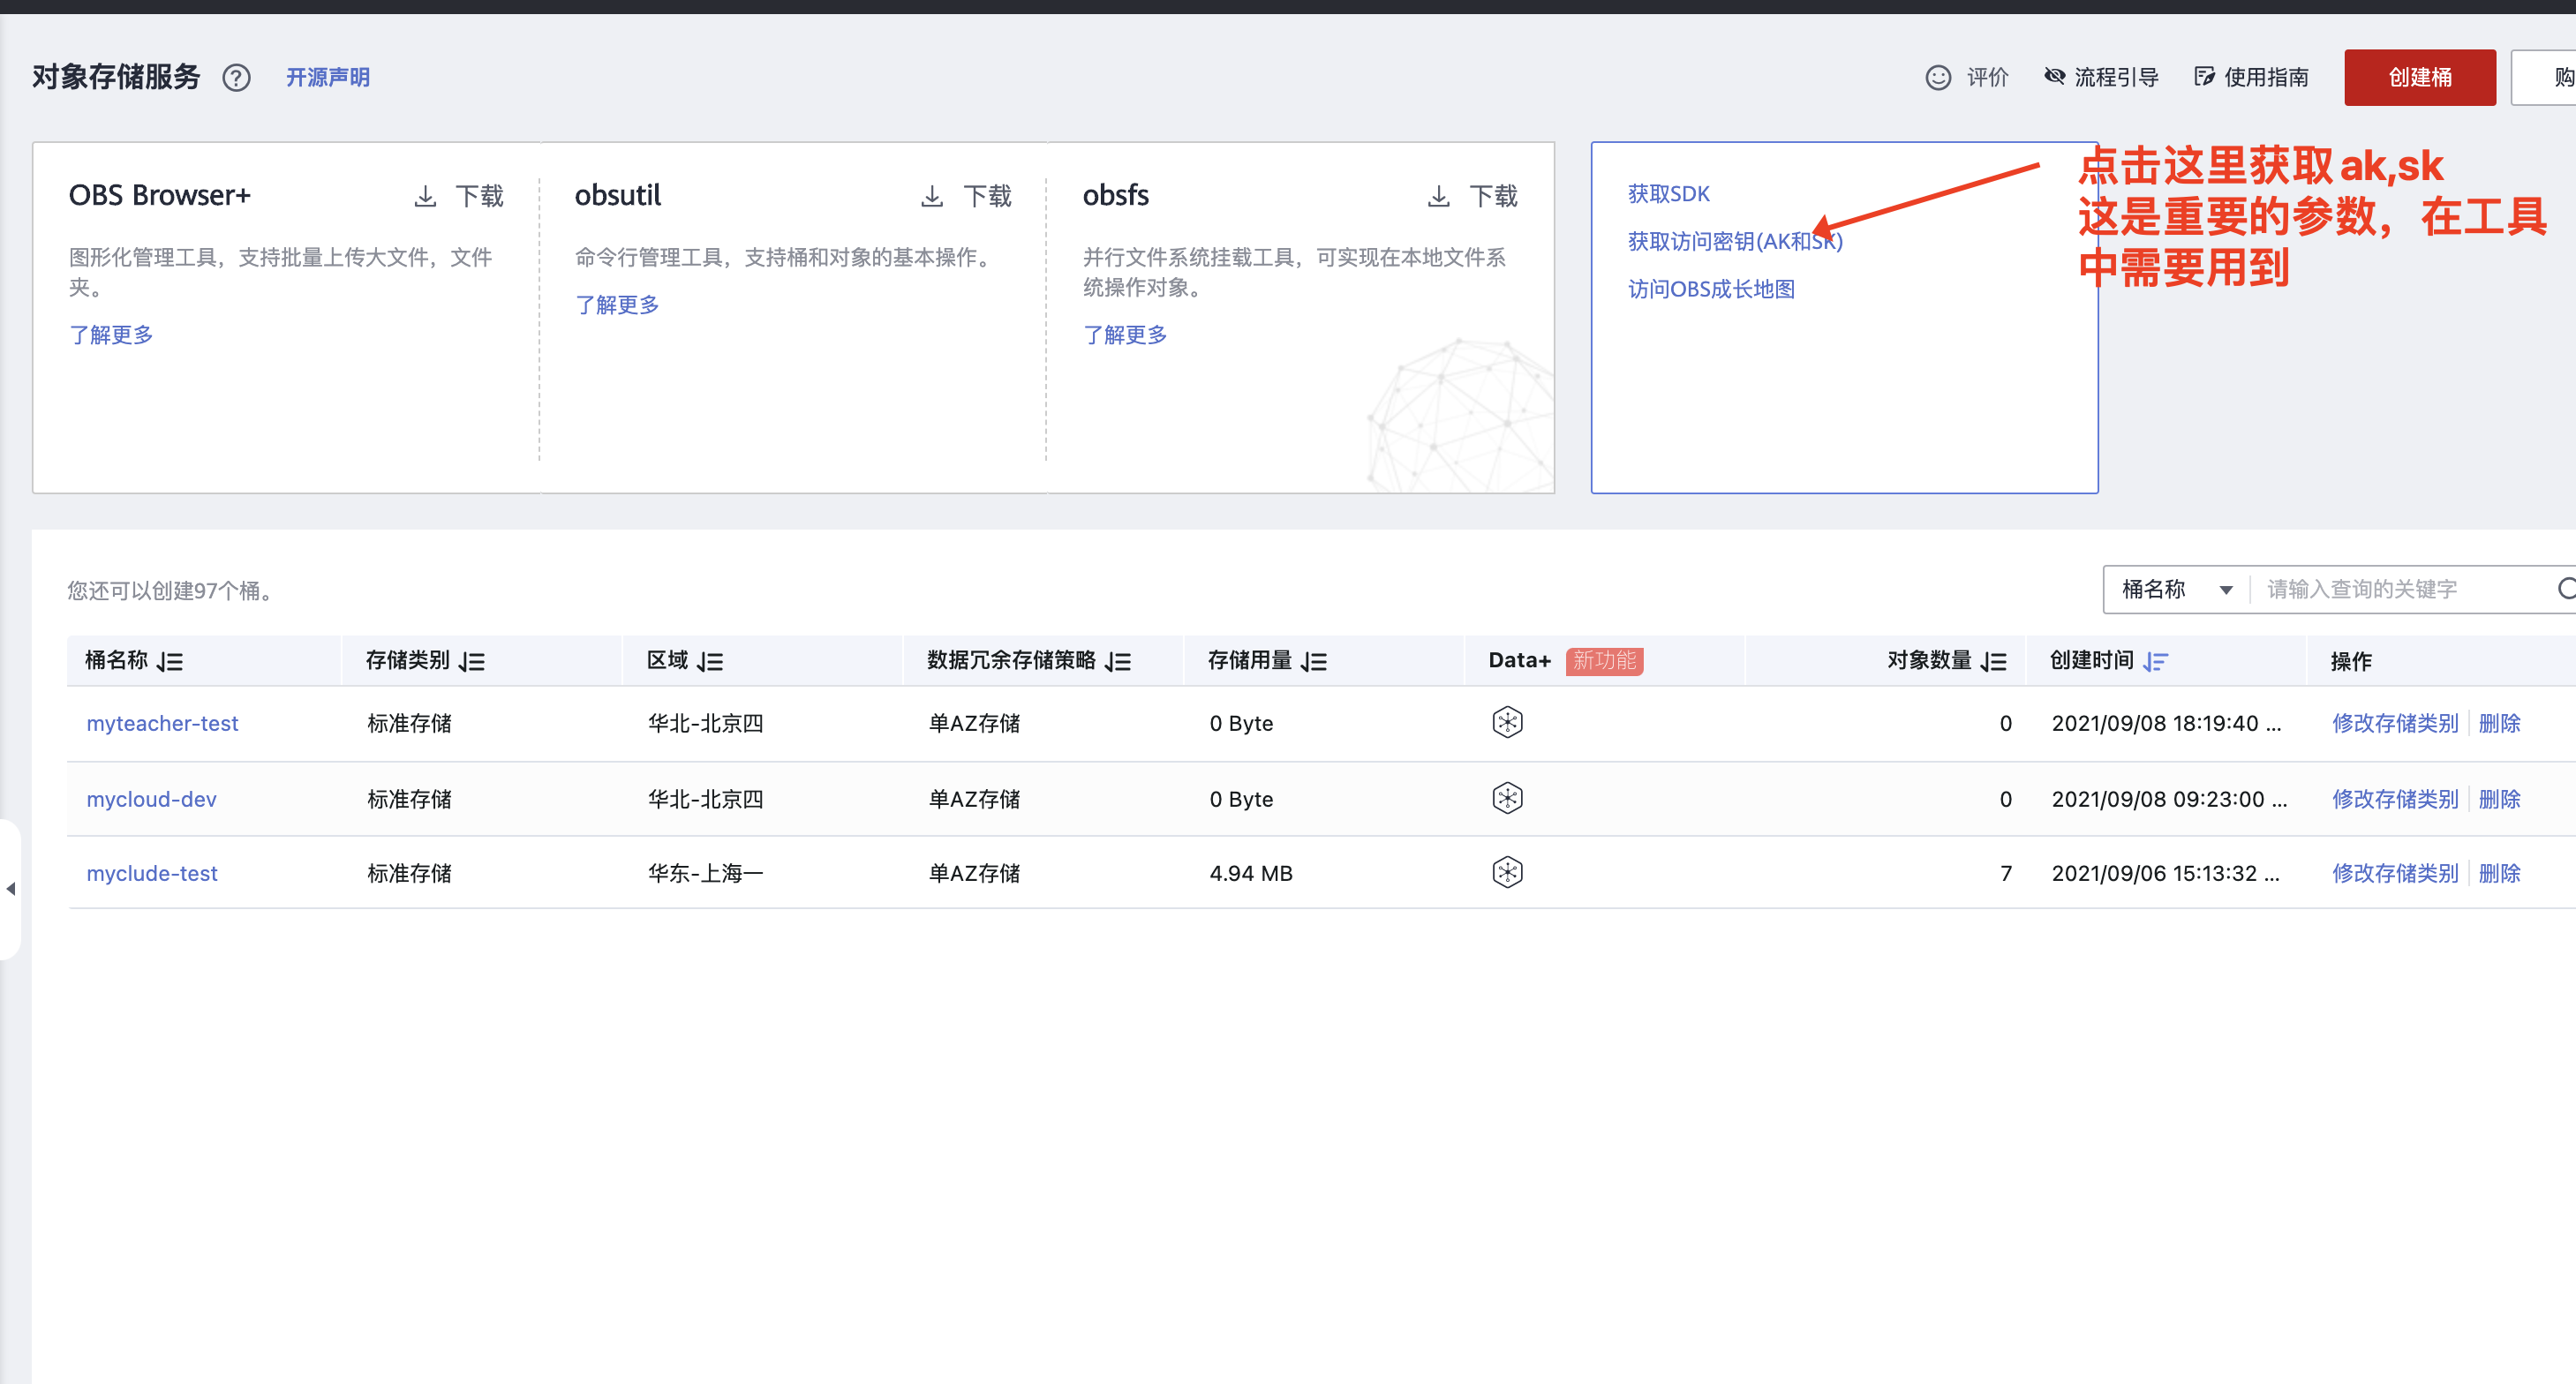
Task: Click the 创建桶 button
Action: [2419, 77]
